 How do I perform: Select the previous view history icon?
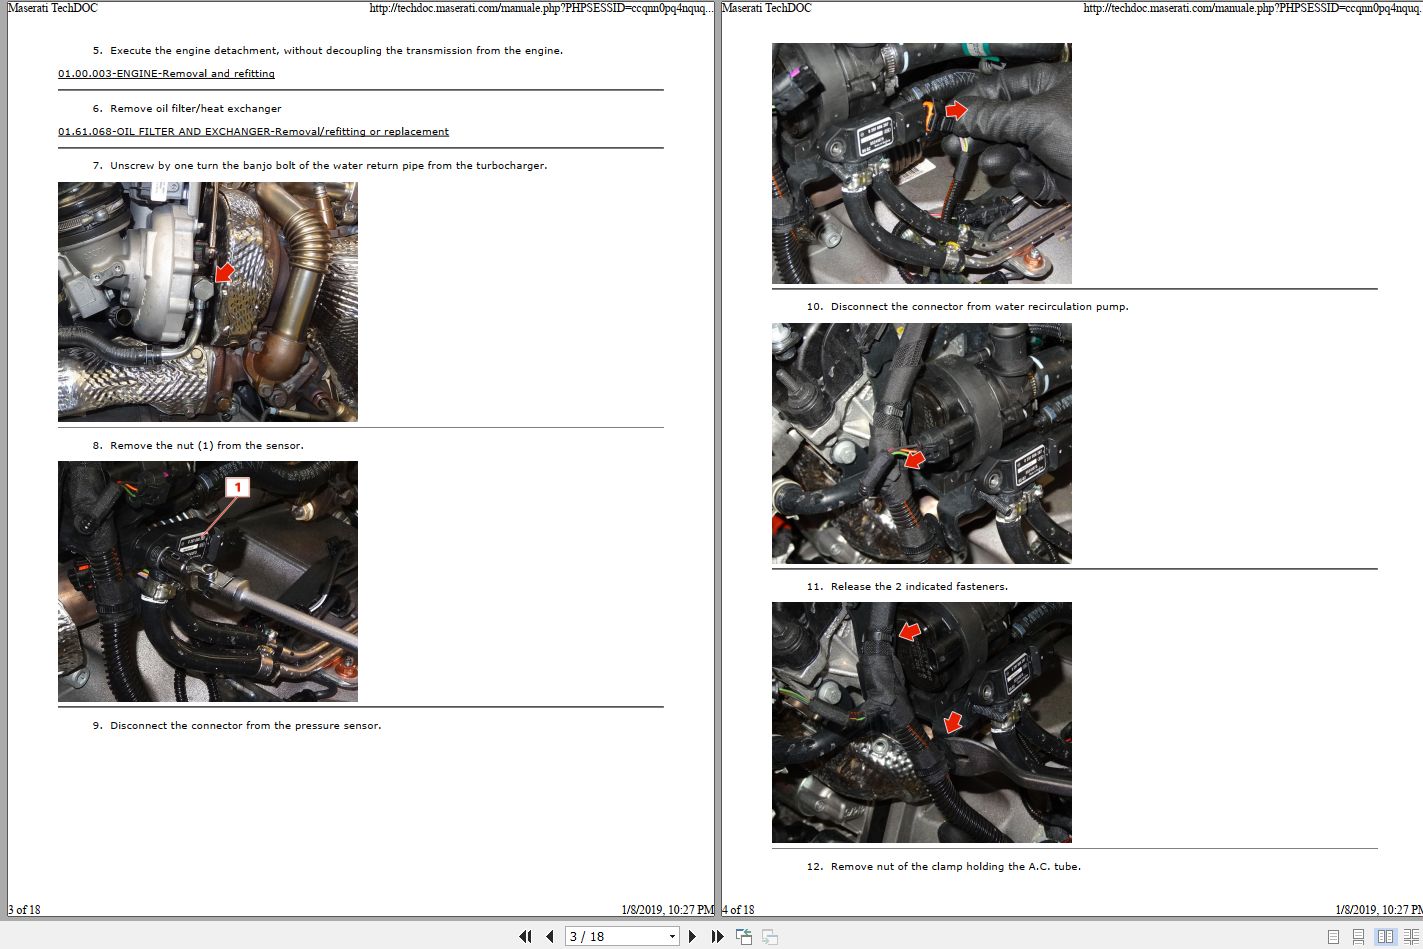click(x=744, y=937)
